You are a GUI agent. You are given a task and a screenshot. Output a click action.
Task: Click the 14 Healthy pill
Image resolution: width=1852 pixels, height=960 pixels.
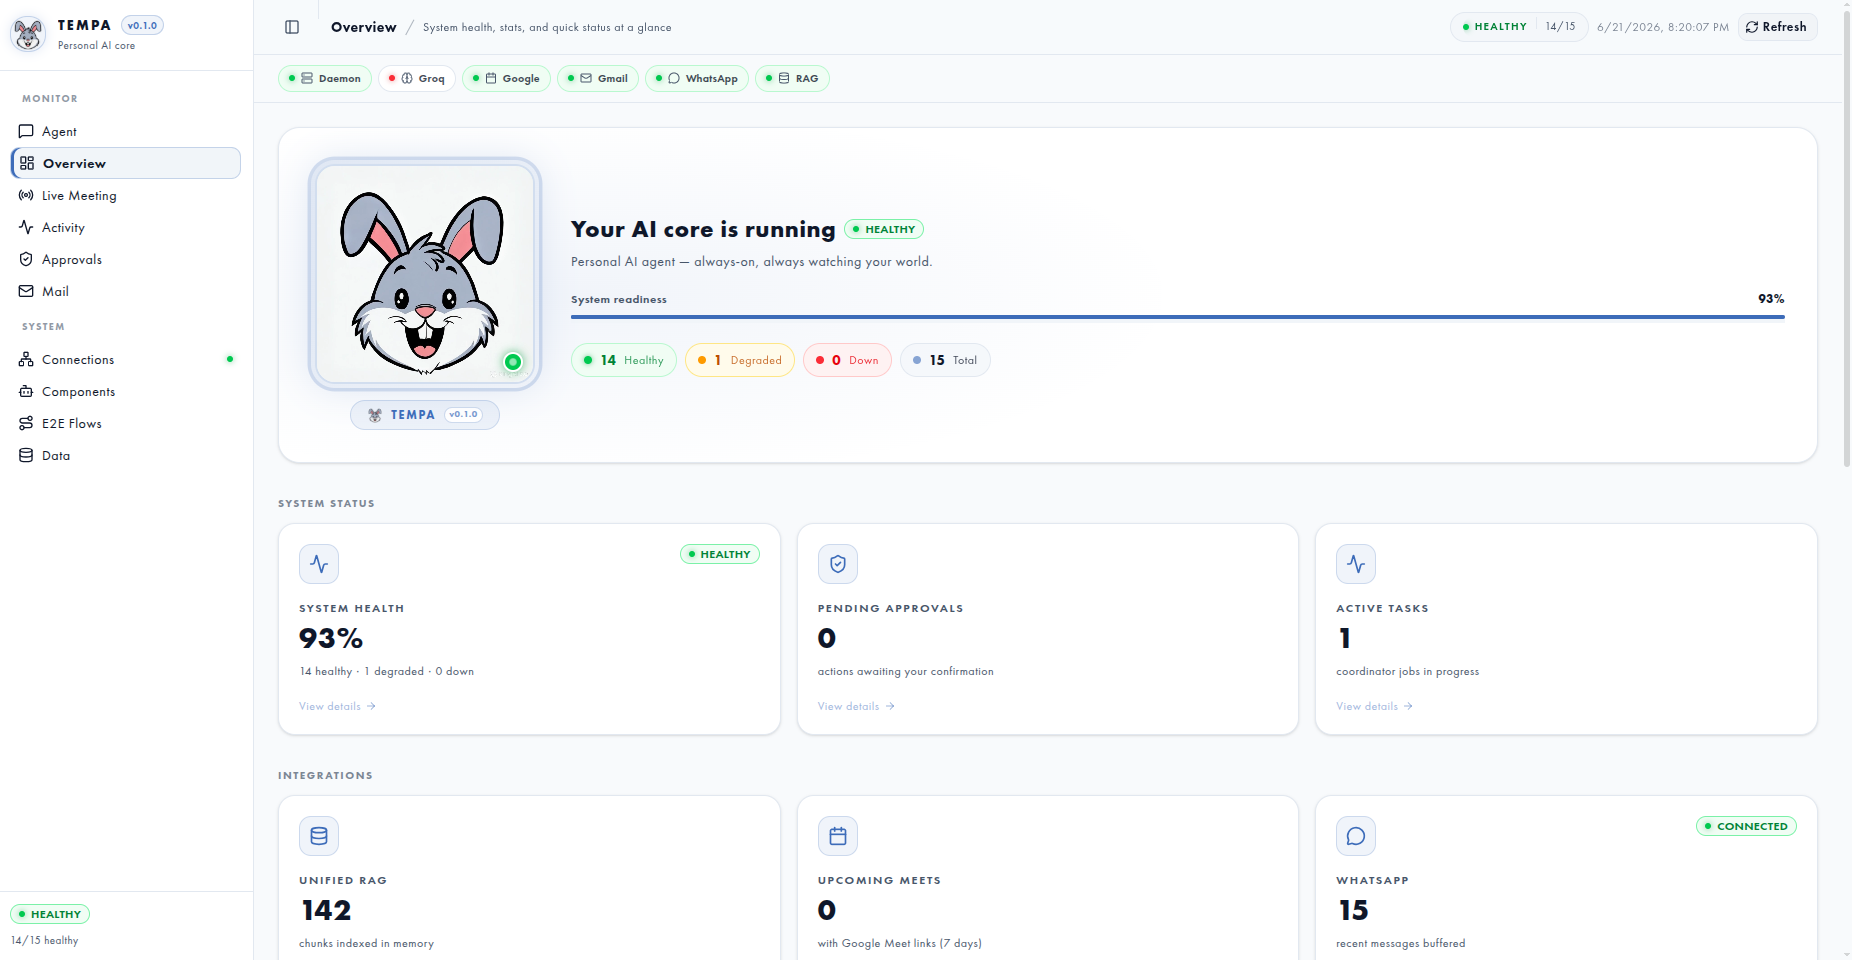(624, 360)
